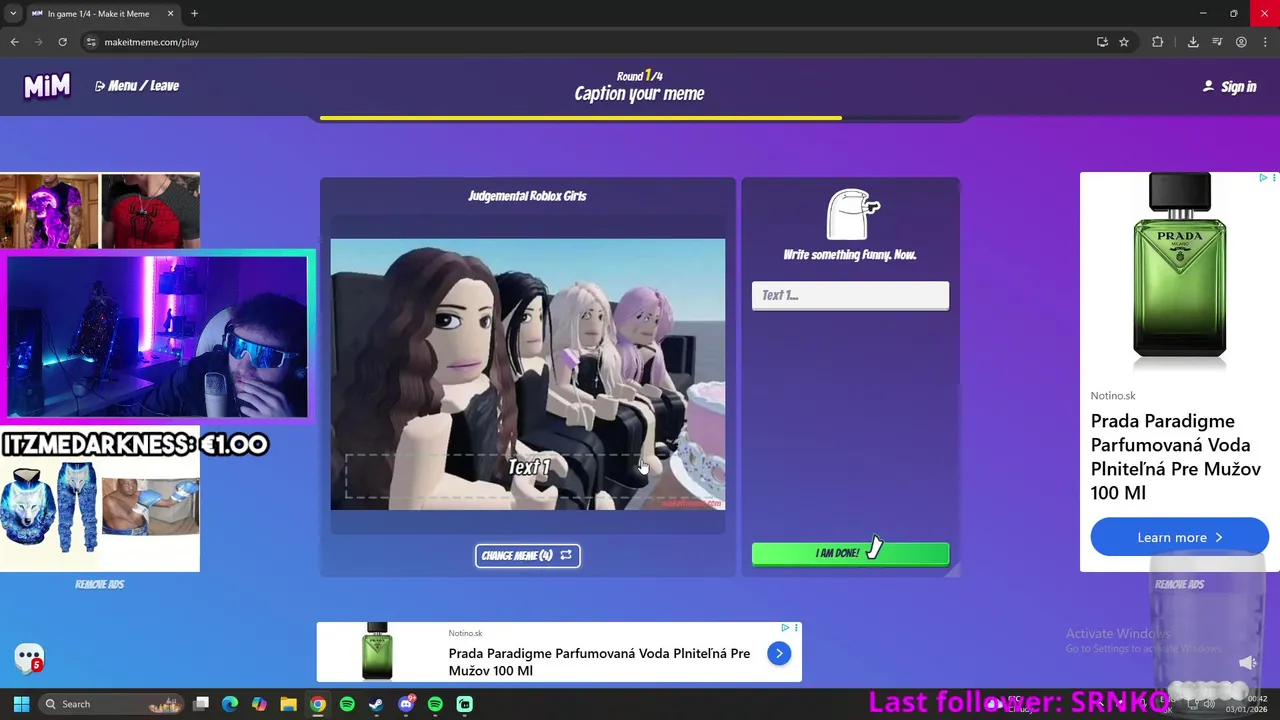Reload the current page
1280x720 pixels.
(62, 42)
